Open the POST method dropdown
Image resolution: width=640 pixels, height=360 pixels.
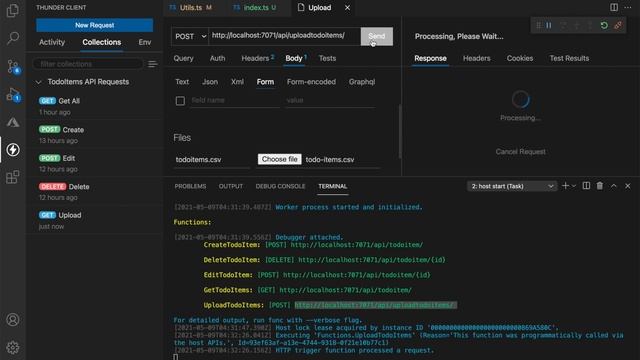click(x=190, y=36)
